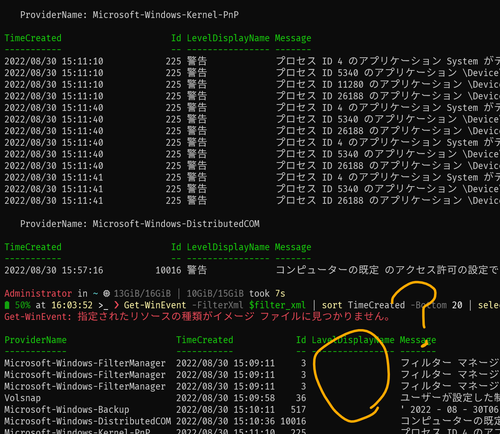500x434 pixels.
Task: Select the 'ProviderName: Microsoft-Windows-Kernel-PnP' line
Action: click(x=129, y=15)
